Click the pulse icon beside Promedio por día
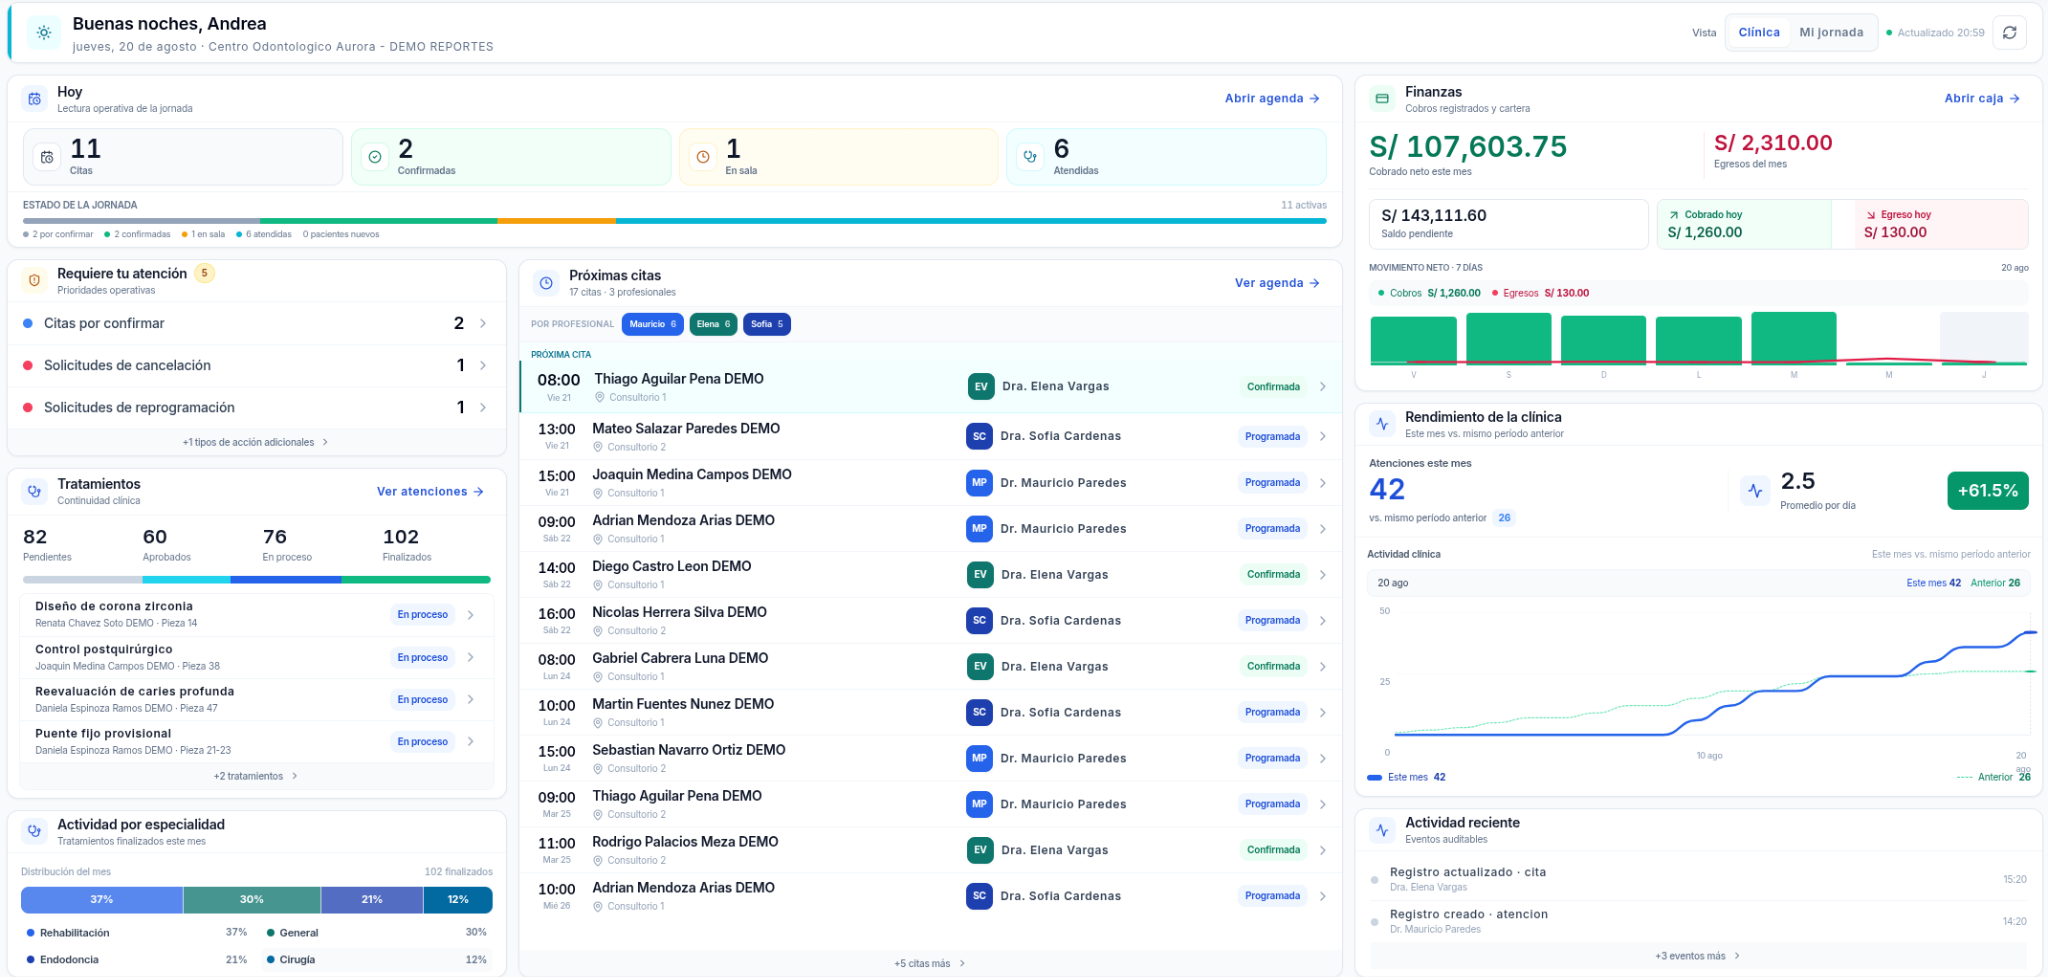 (x=1755, y=491)
